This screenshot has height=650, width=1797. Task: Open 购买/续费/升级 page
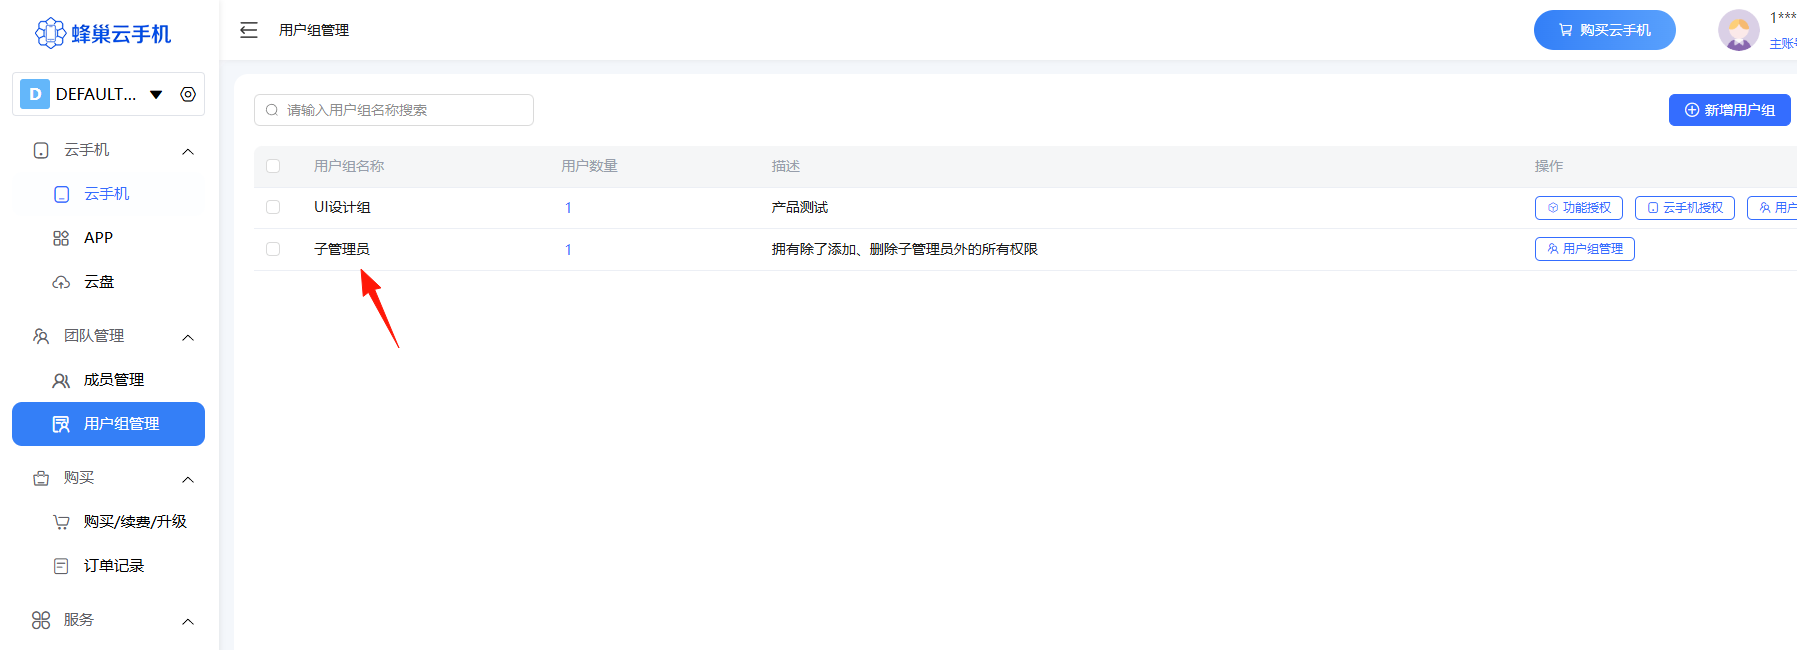click(x=108, y=522)
